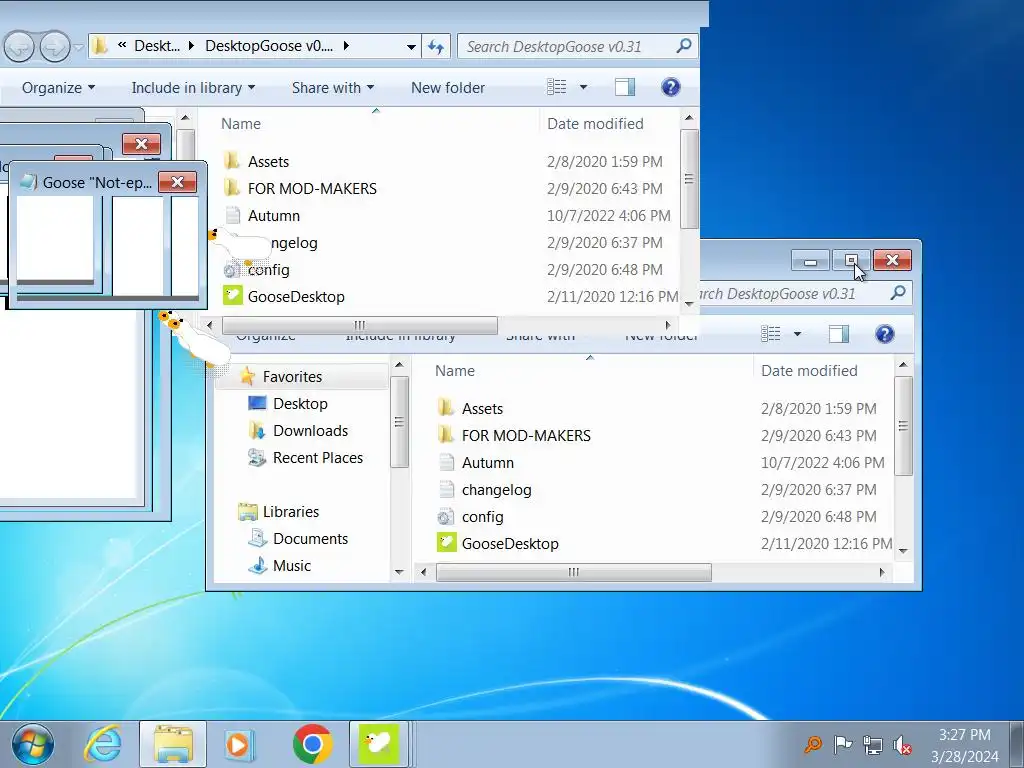1024x768 pixels.
Task: Open Downloads in the navigation pane
Action: coord(310,430)
